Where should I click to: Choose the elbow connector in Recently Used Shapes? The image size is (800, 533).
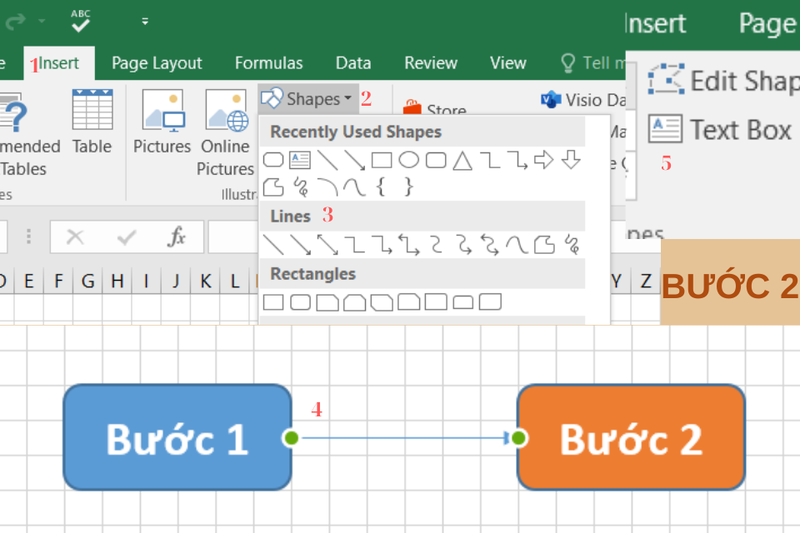490,160
